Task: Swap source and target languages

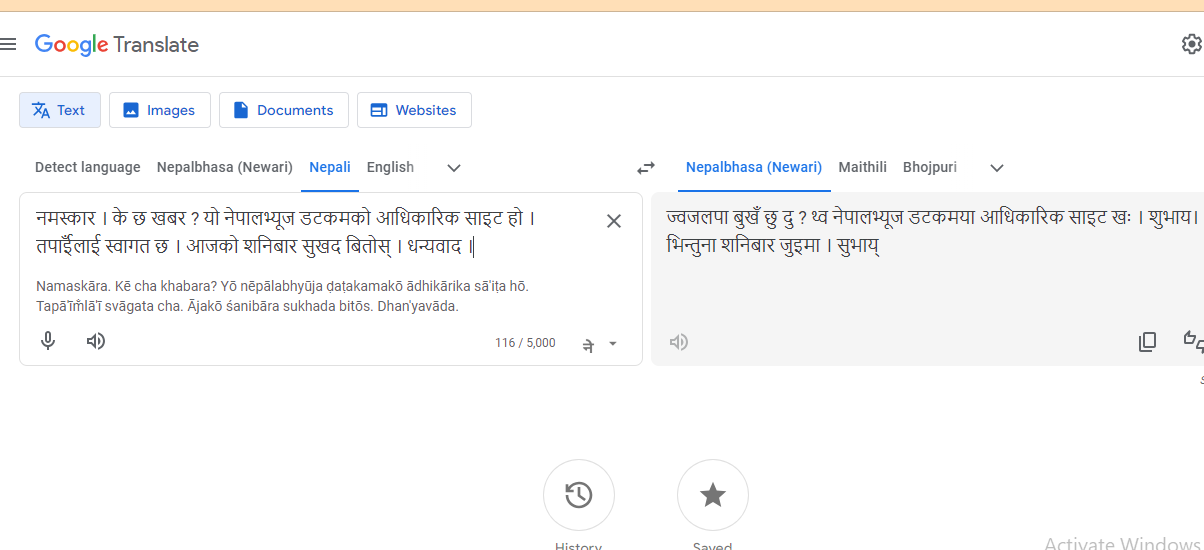Action: pos(646,168)
